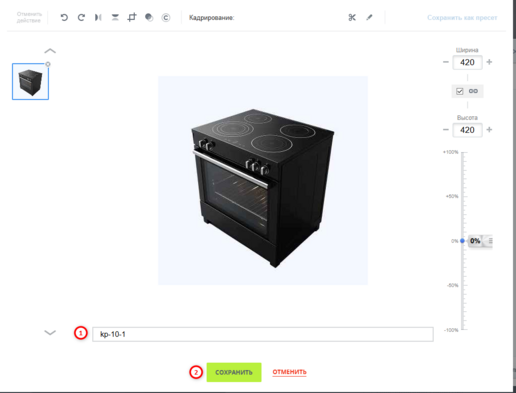
Task: Remove thumbnail with small corner circle
Action: click(48, 64)
